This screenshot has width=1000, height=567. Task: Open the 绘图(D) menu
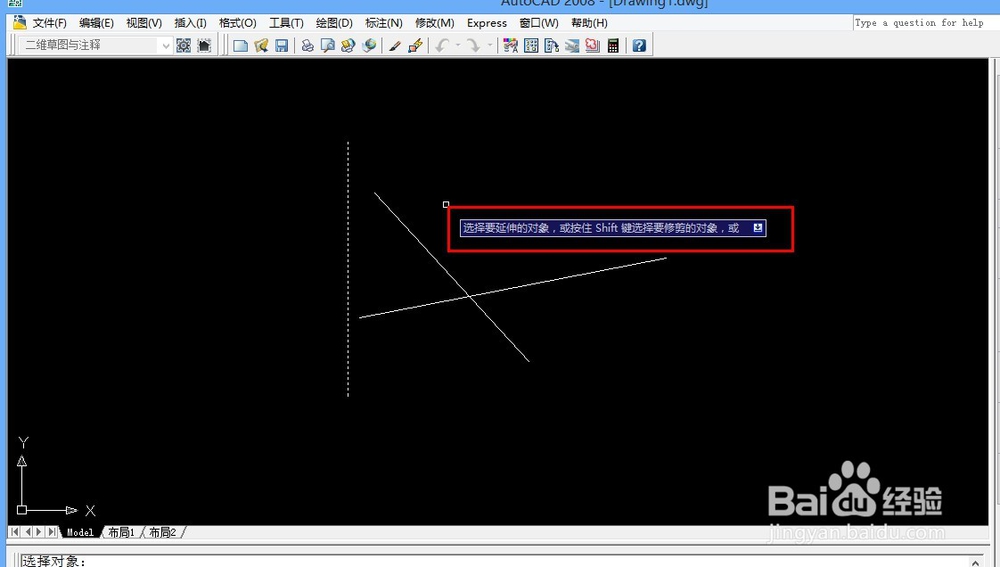[x=334, y=23]
